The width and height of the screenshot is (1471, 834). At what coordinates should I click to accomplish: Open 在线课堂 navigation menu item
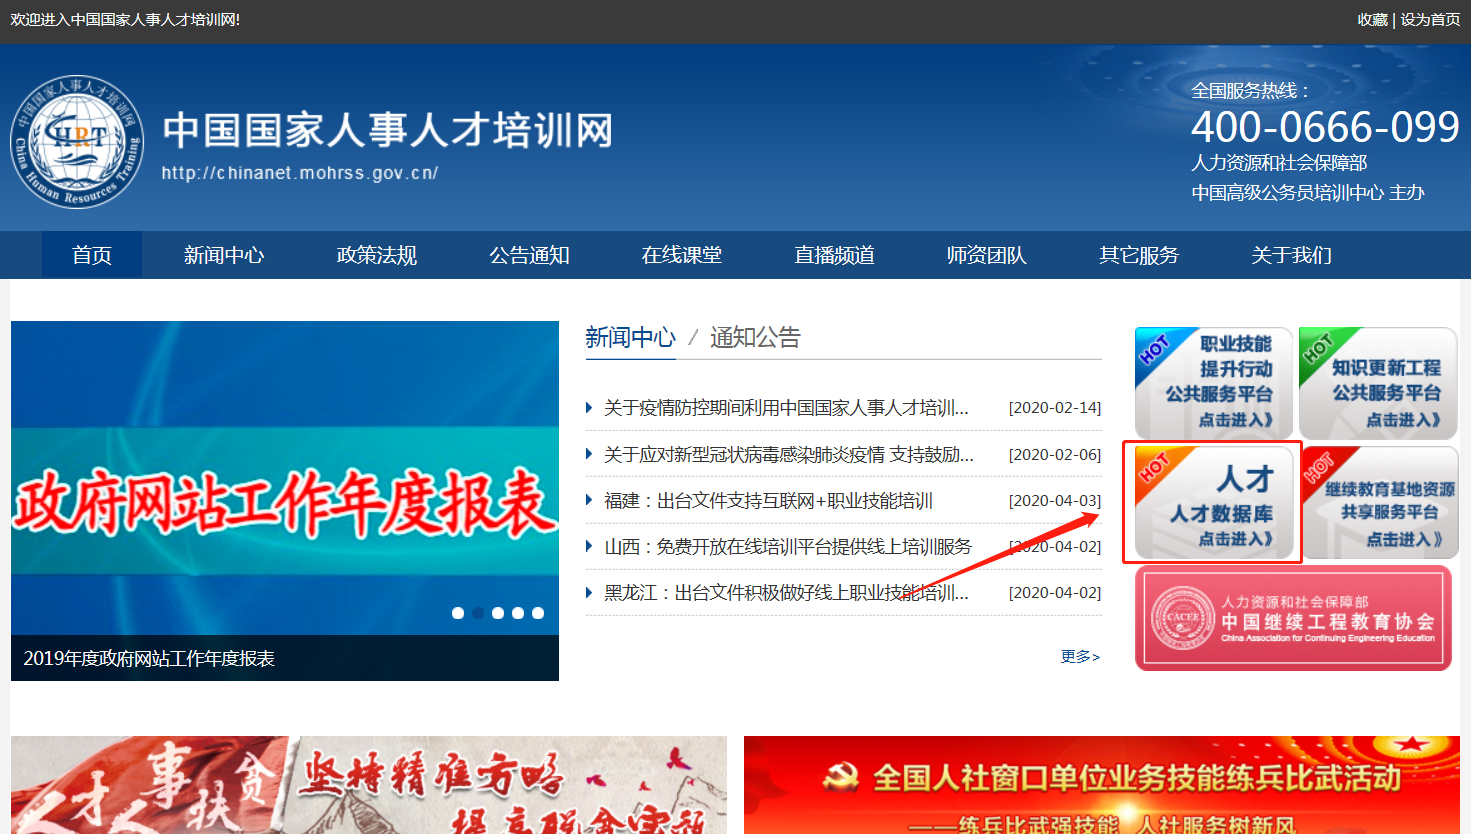point(682,255)
